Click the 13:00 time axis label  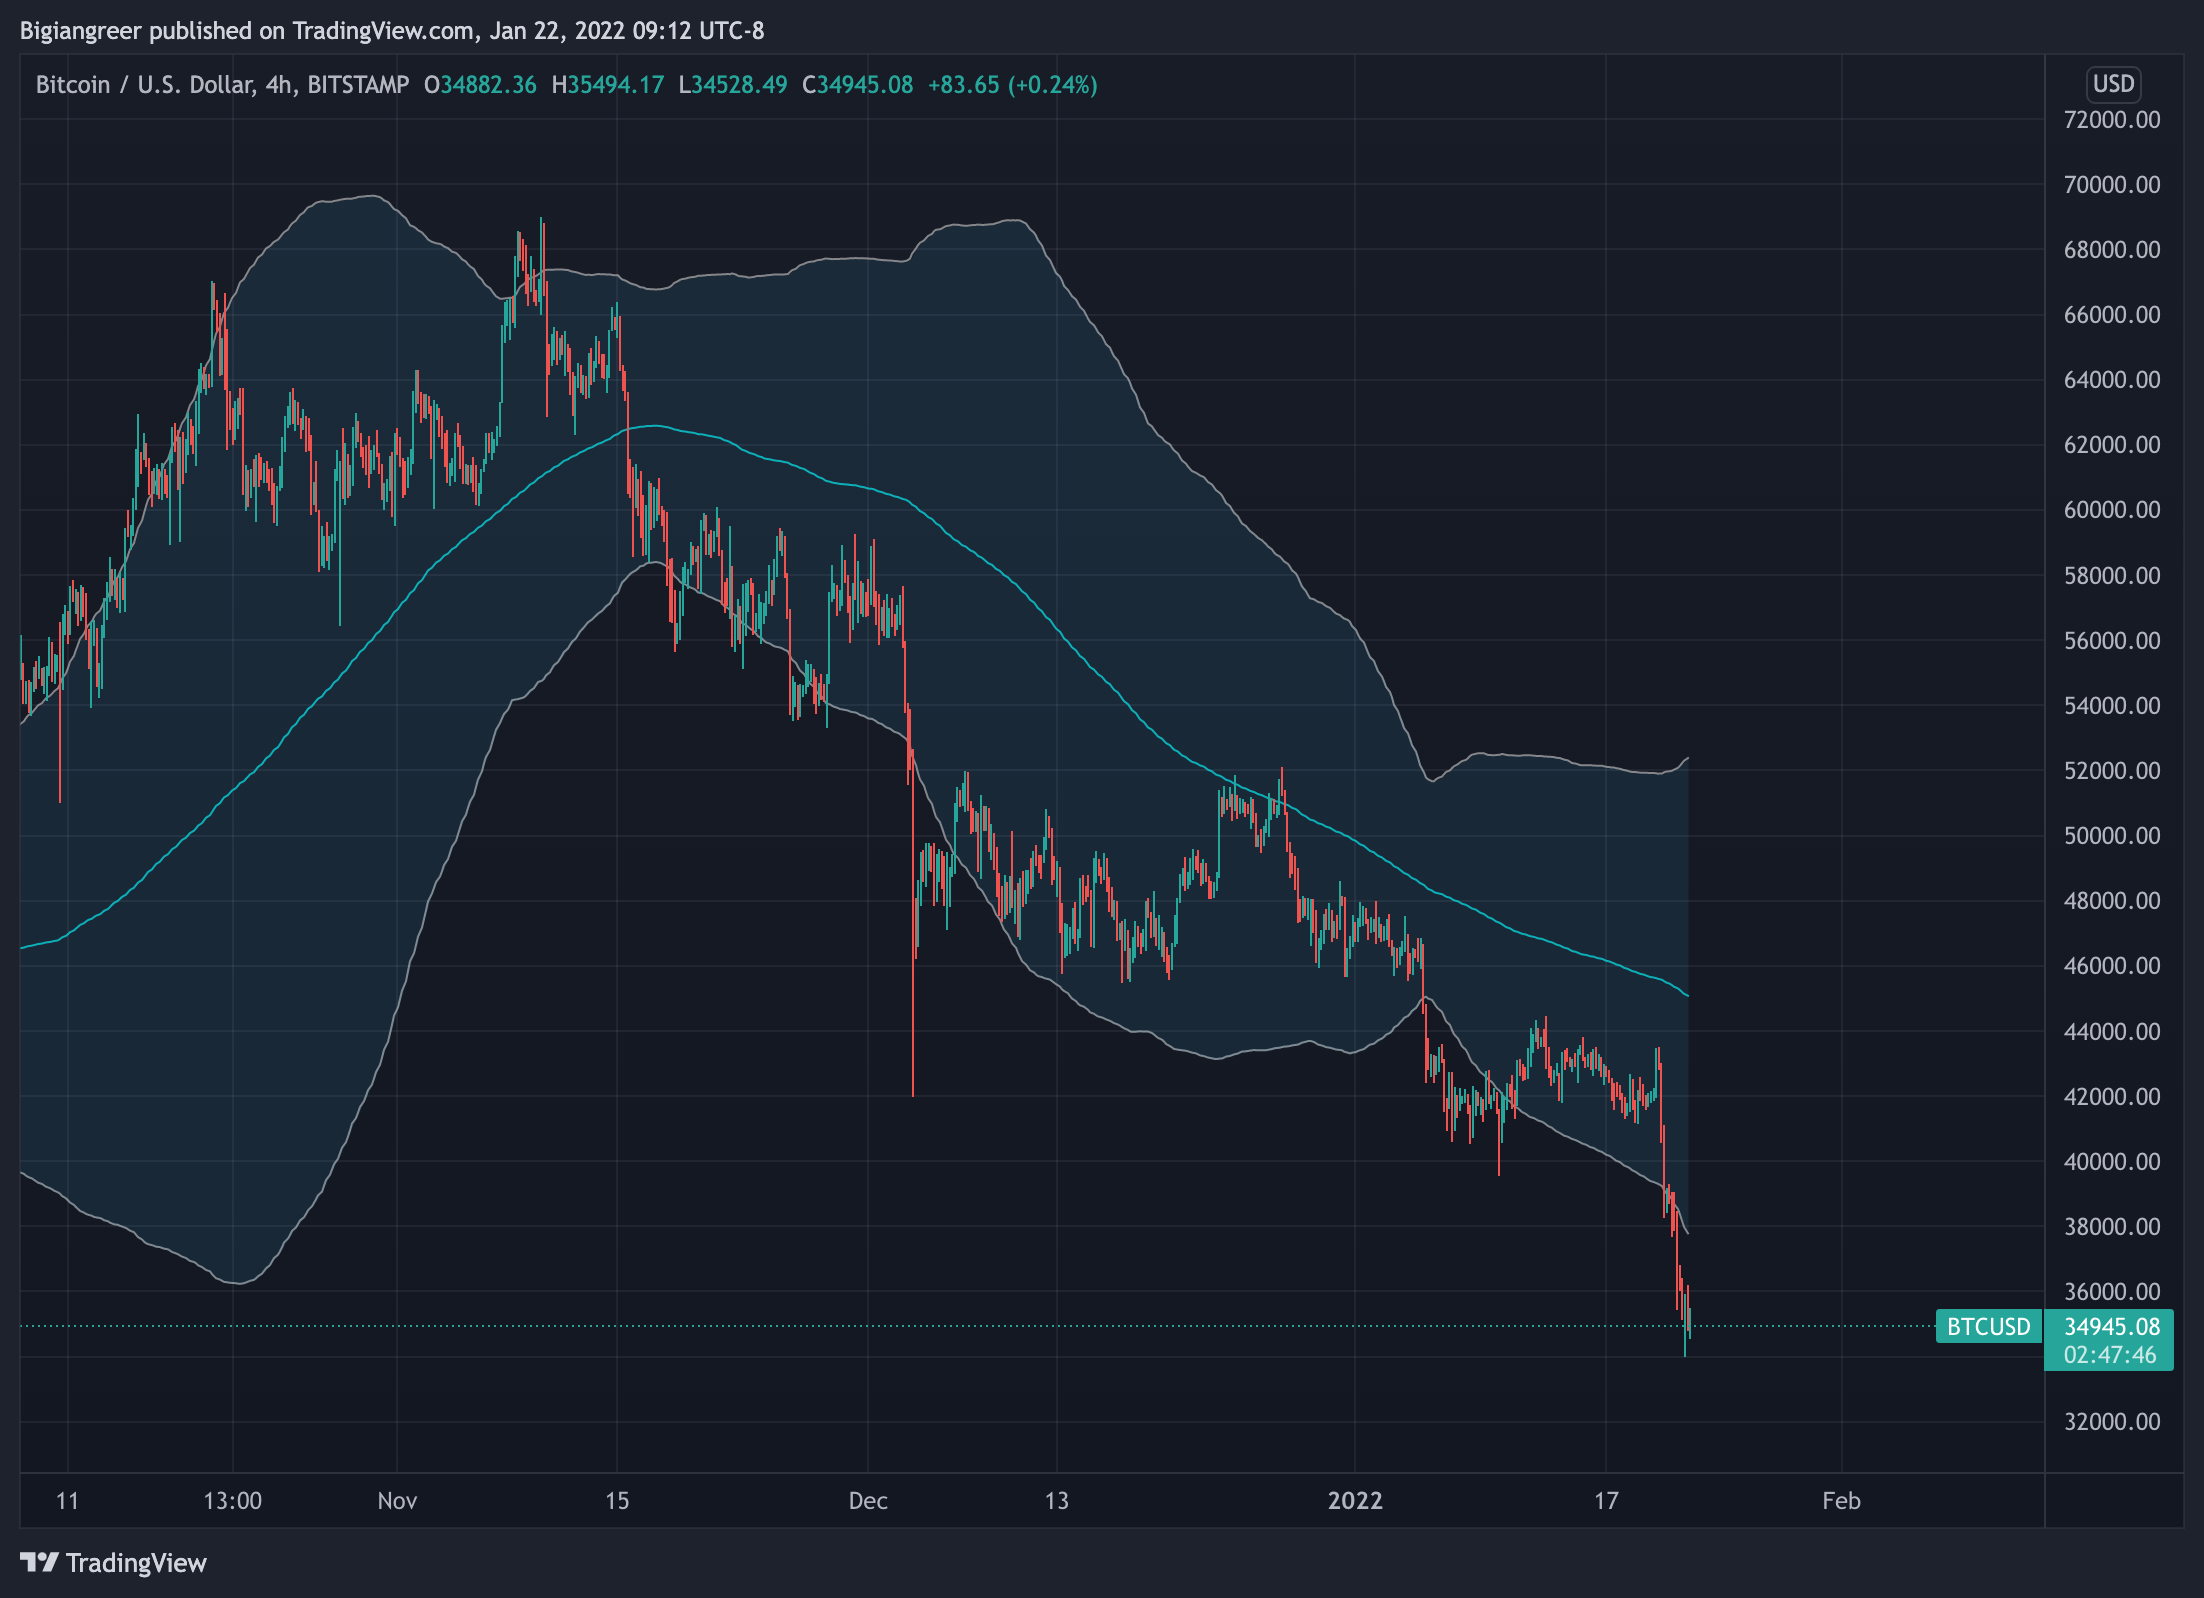232,1500
